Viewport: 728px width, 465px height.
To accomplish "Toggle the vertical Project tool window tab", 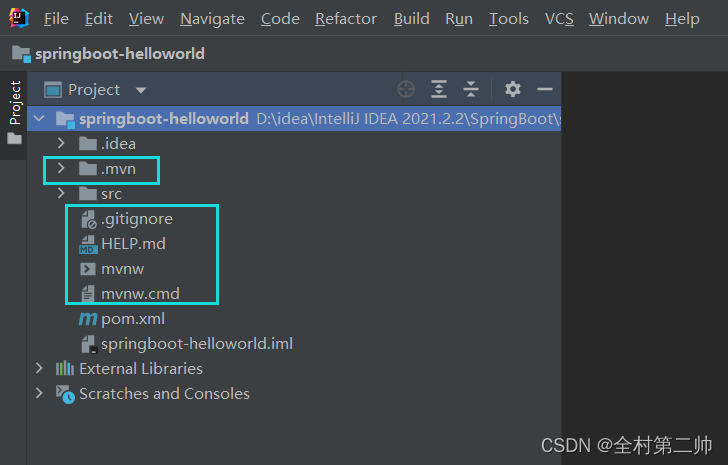I will point(15,103).
